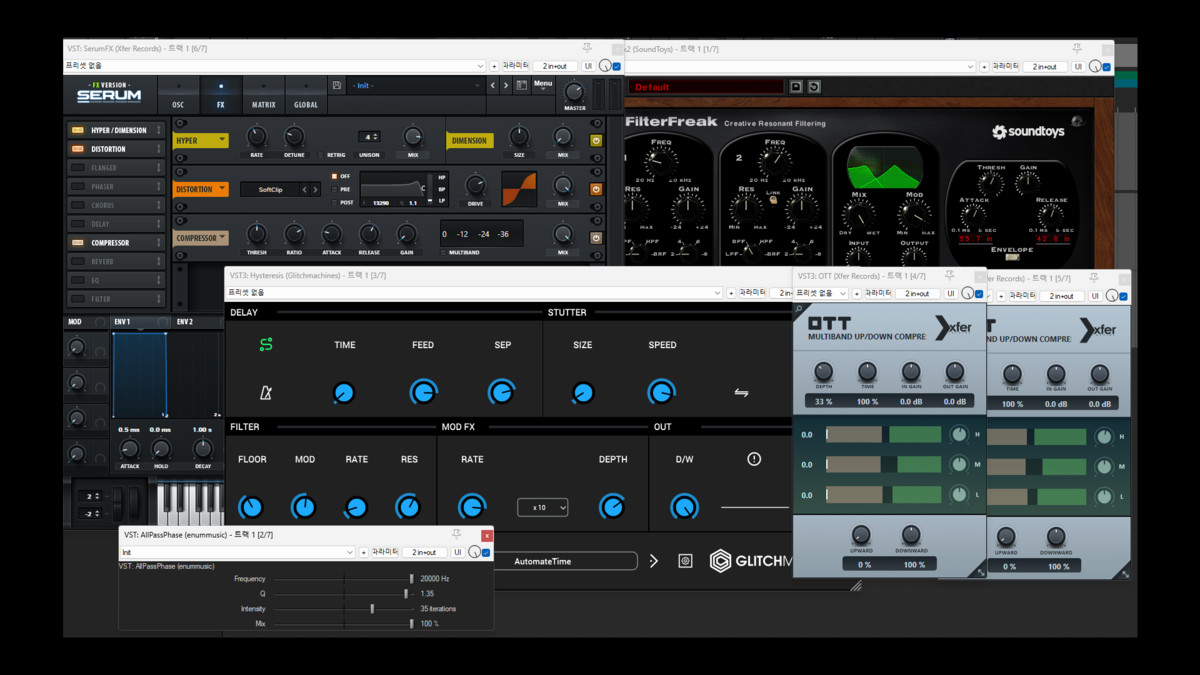Screen dimensions: 1200x675
Task: Open Serum Menu dropdown
Action: 543,84
